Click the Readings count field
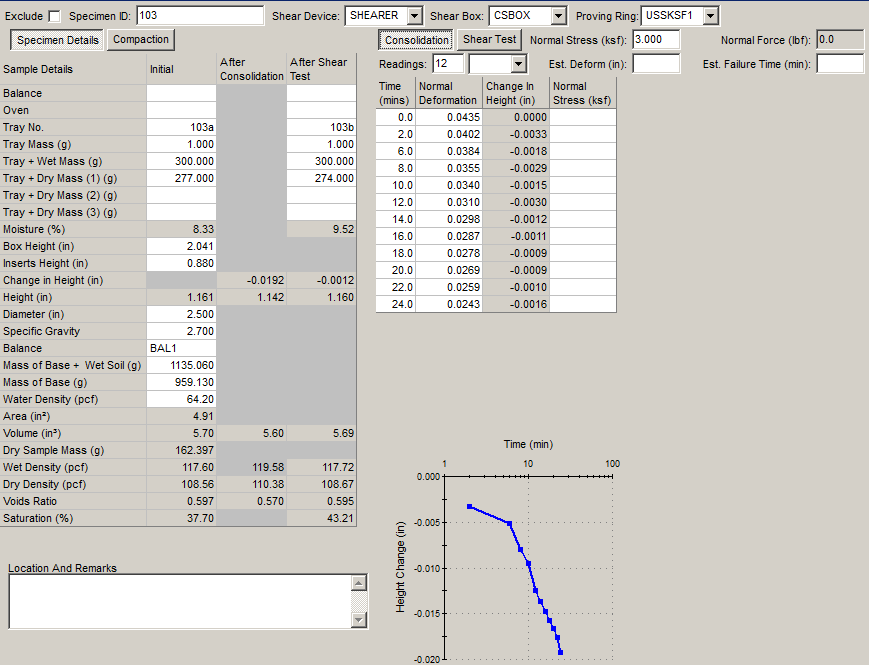 click(448, 64)
